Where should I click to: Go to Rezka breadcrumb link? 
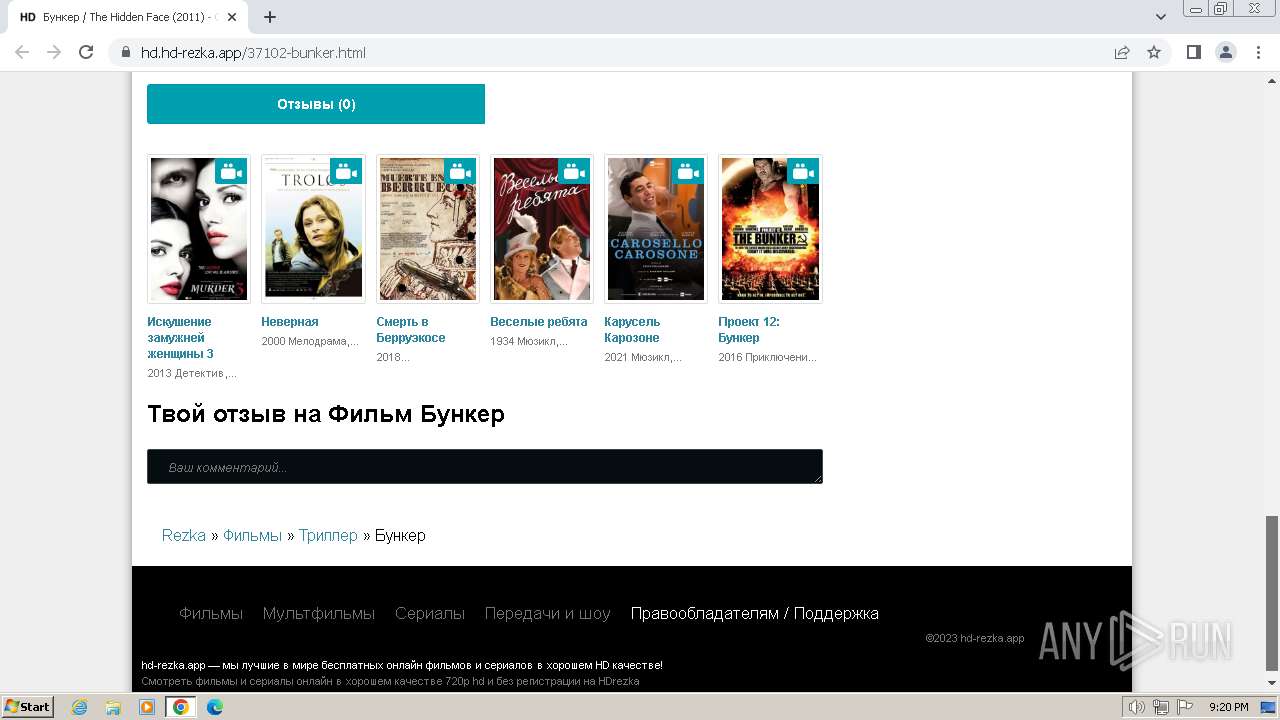coord(184,536)
